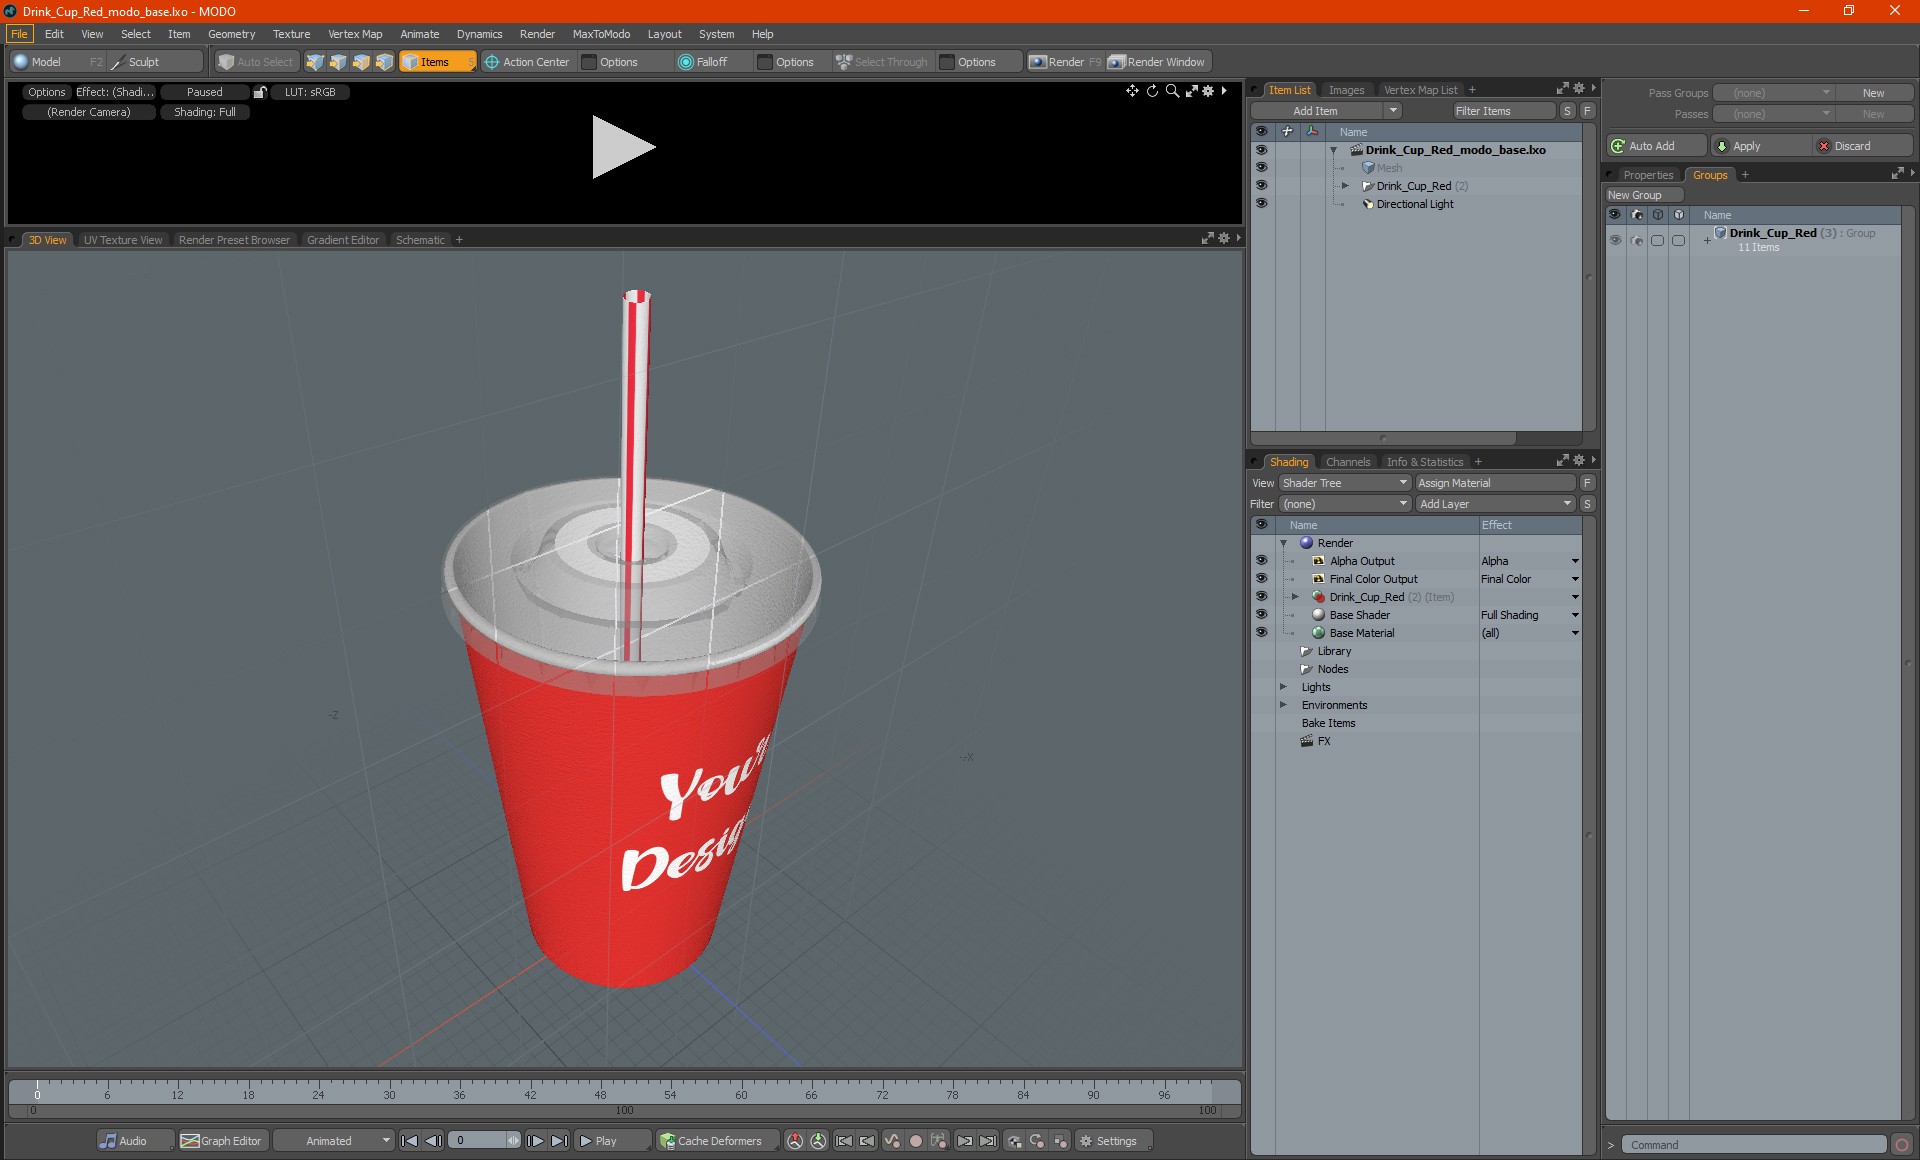Collapse the Drink_Cup_Red_modo_base.lxo scene tree
1920x1160 pixels.
click(x=1333, y=150)
